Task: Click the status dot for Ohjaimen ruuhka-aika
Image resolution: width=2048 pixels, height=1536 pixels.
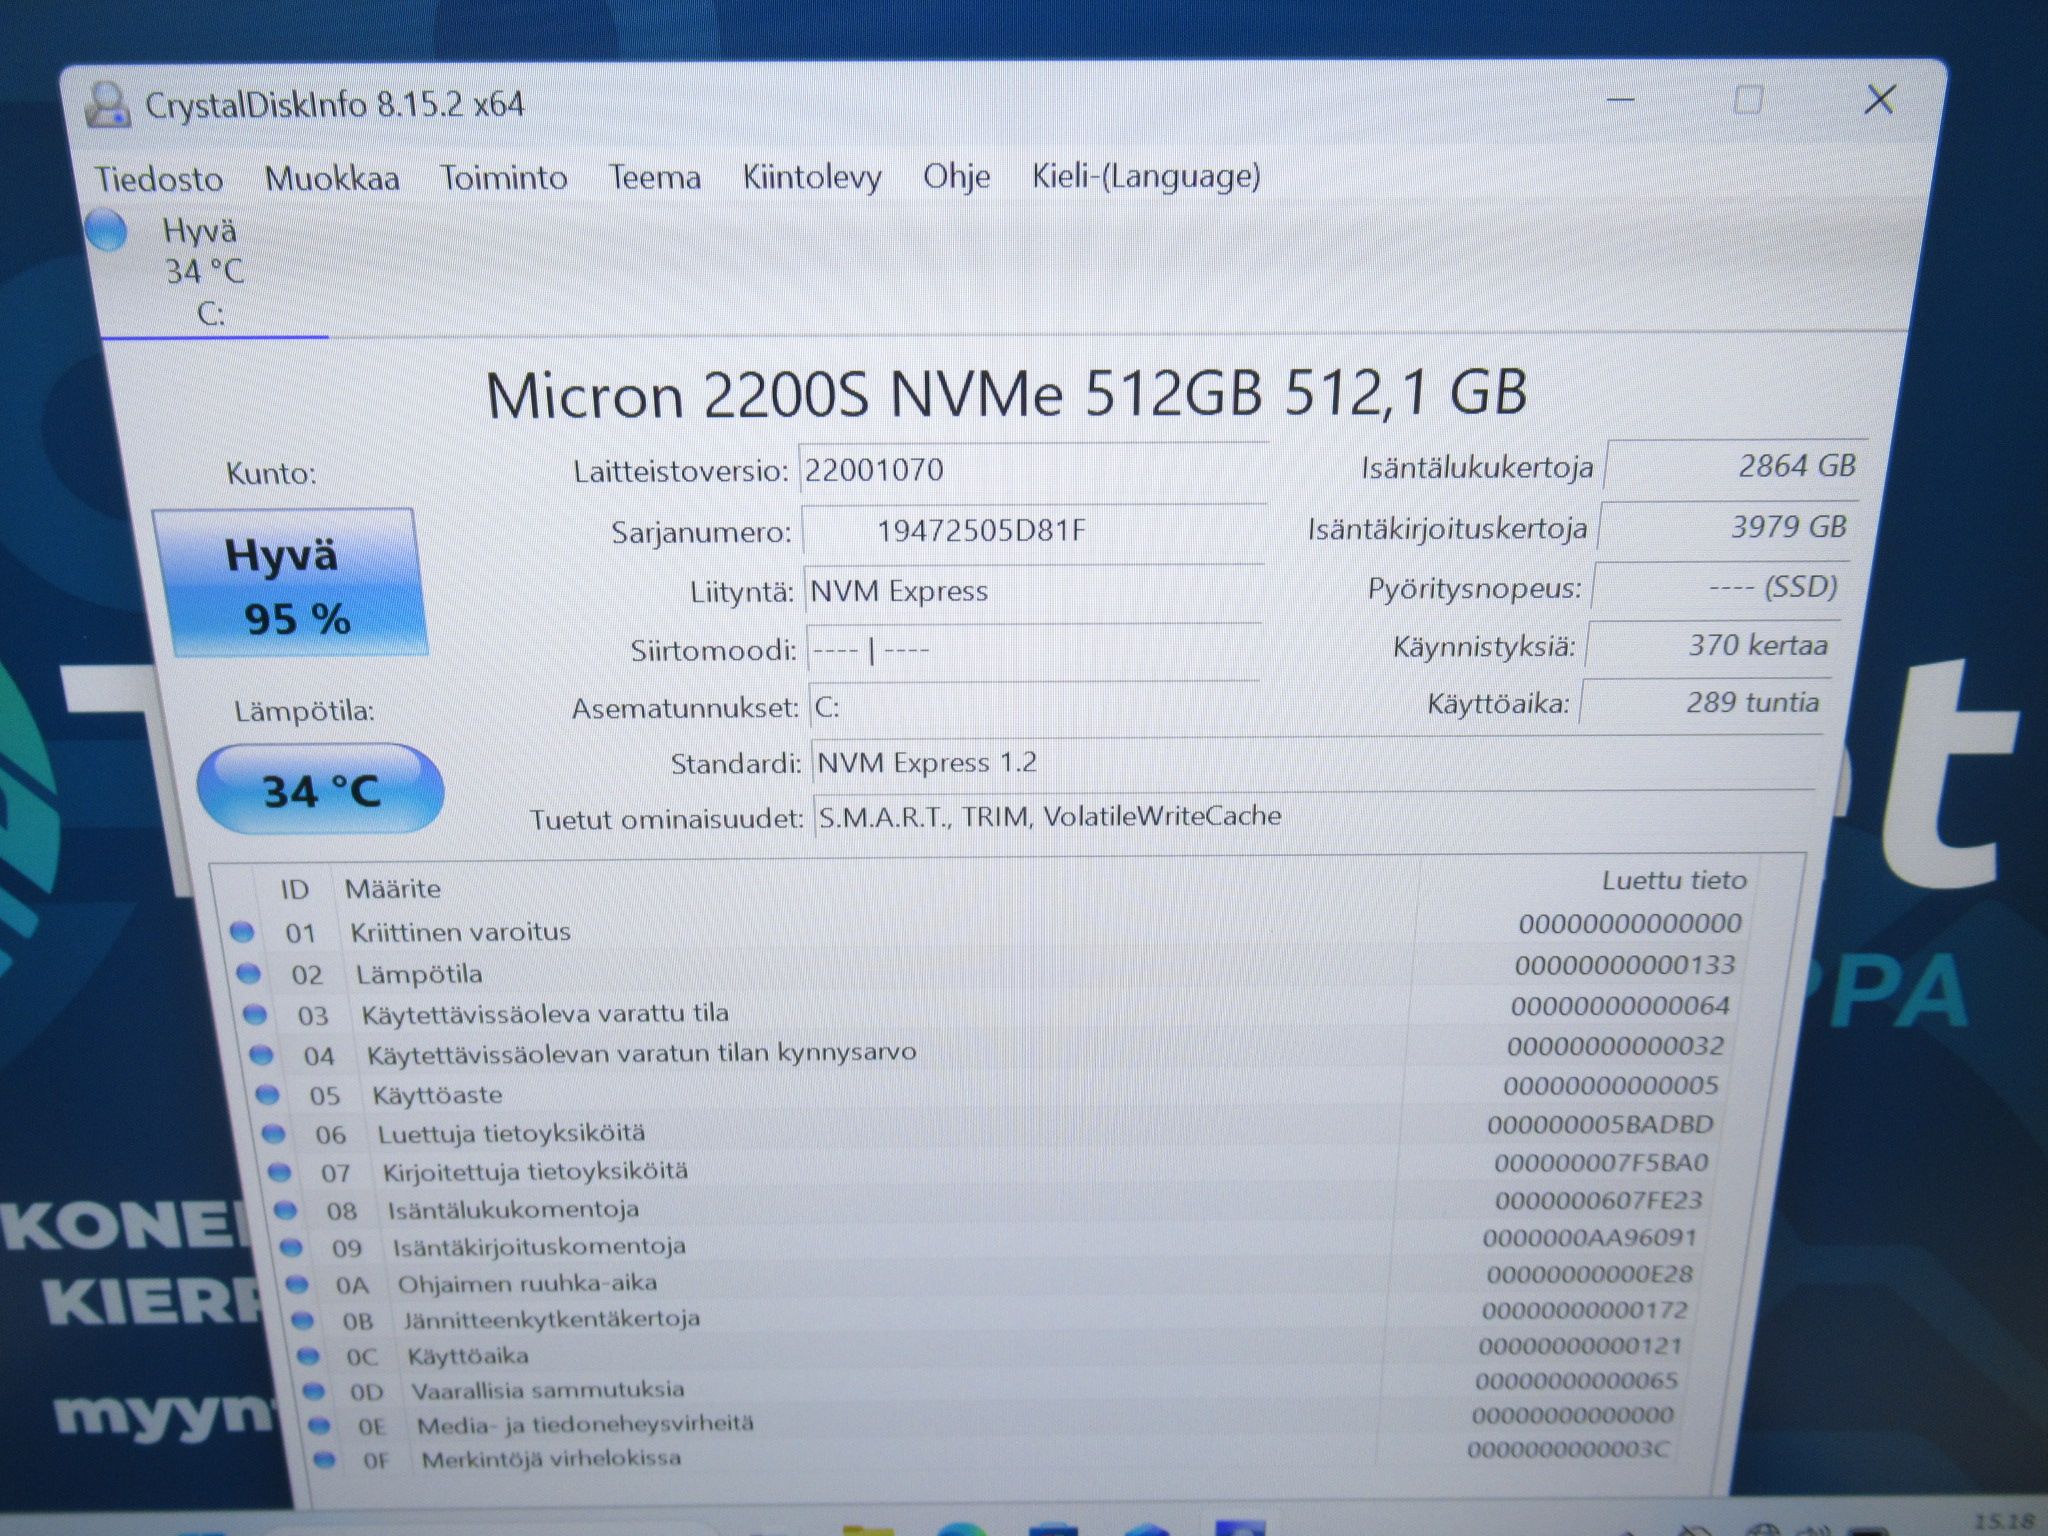Action: pos(297,1284)
